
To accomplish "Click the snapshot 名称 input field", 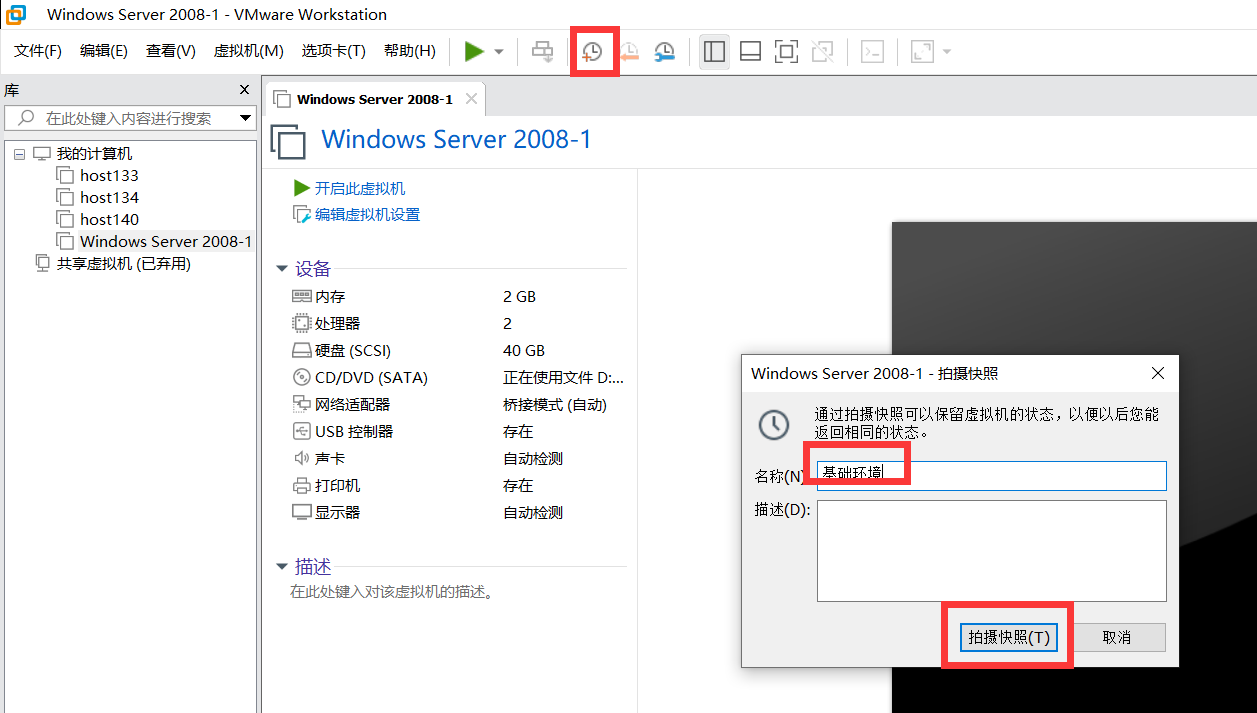I will click(991, 476).
